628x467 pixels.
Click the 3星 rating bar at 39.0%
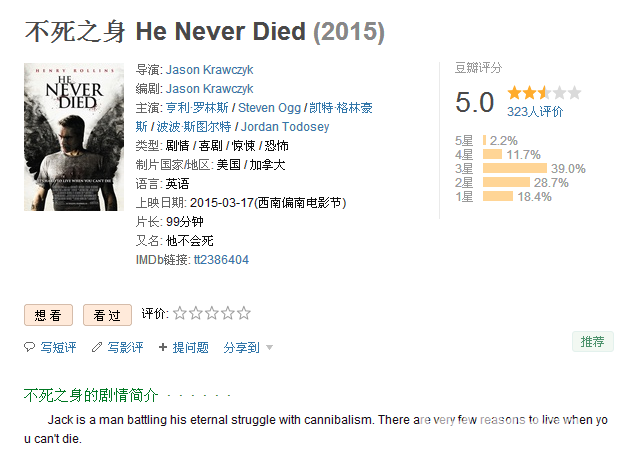[515, 168]
